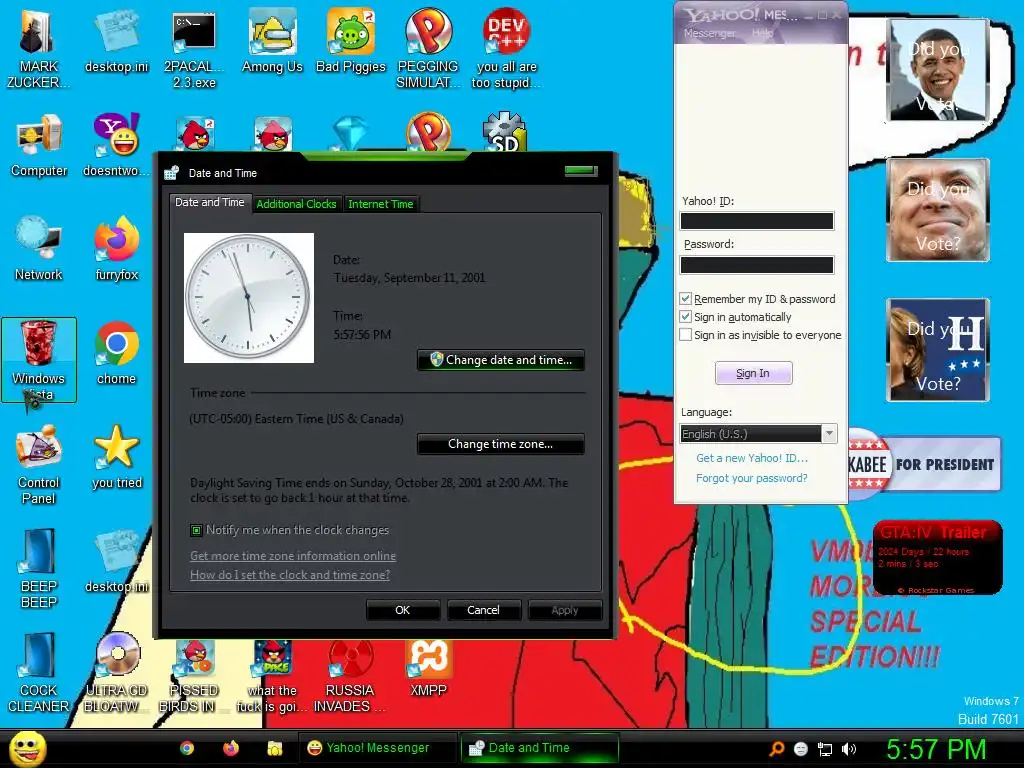Open the MARK ZUCKER desktop icon

pos(38,47)
